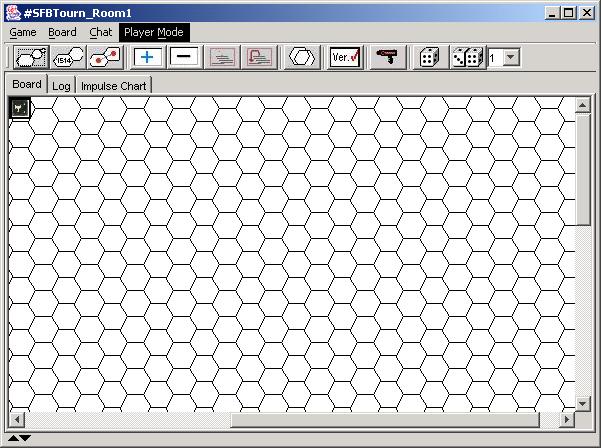
Task: Select the ship counter in top-left hex
Action: [19, 106]
